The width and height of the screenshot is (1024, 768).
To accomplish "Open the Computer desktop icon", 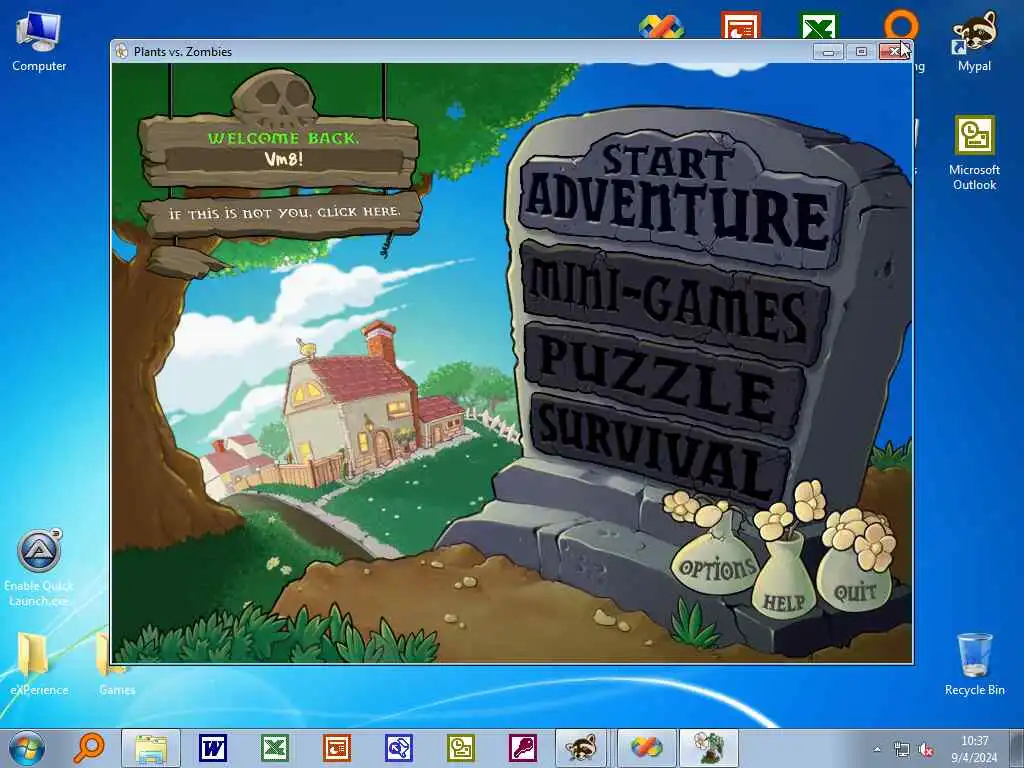I will [x=39, y=42].
